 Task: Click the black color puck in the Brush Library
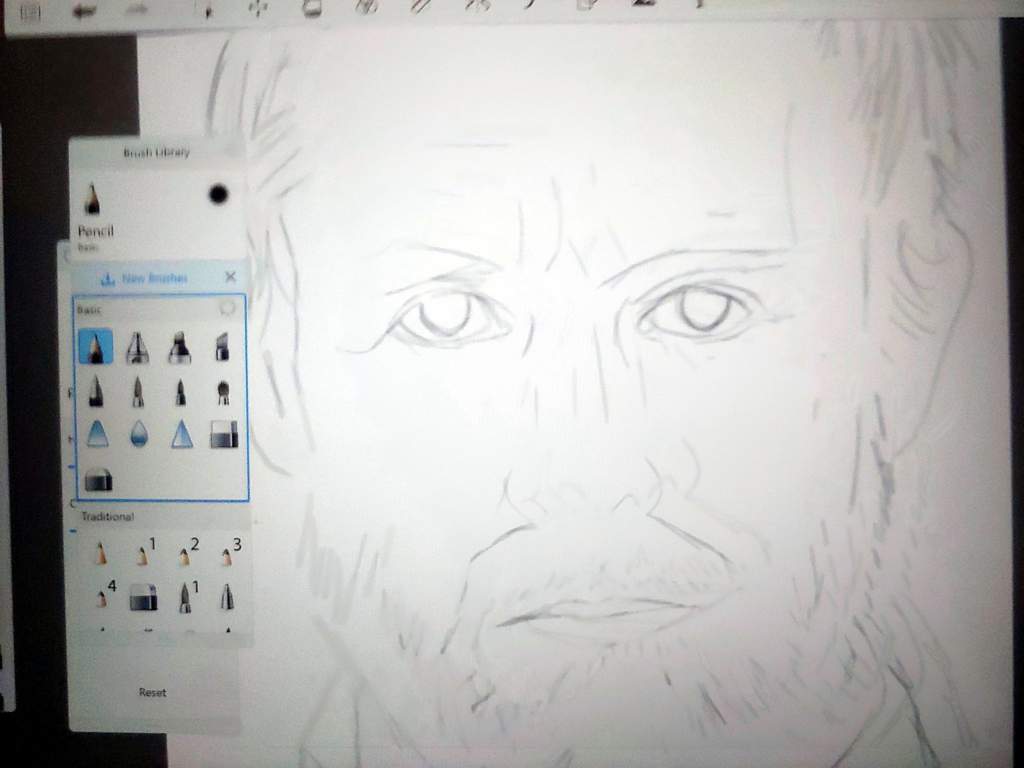(218, 194)
